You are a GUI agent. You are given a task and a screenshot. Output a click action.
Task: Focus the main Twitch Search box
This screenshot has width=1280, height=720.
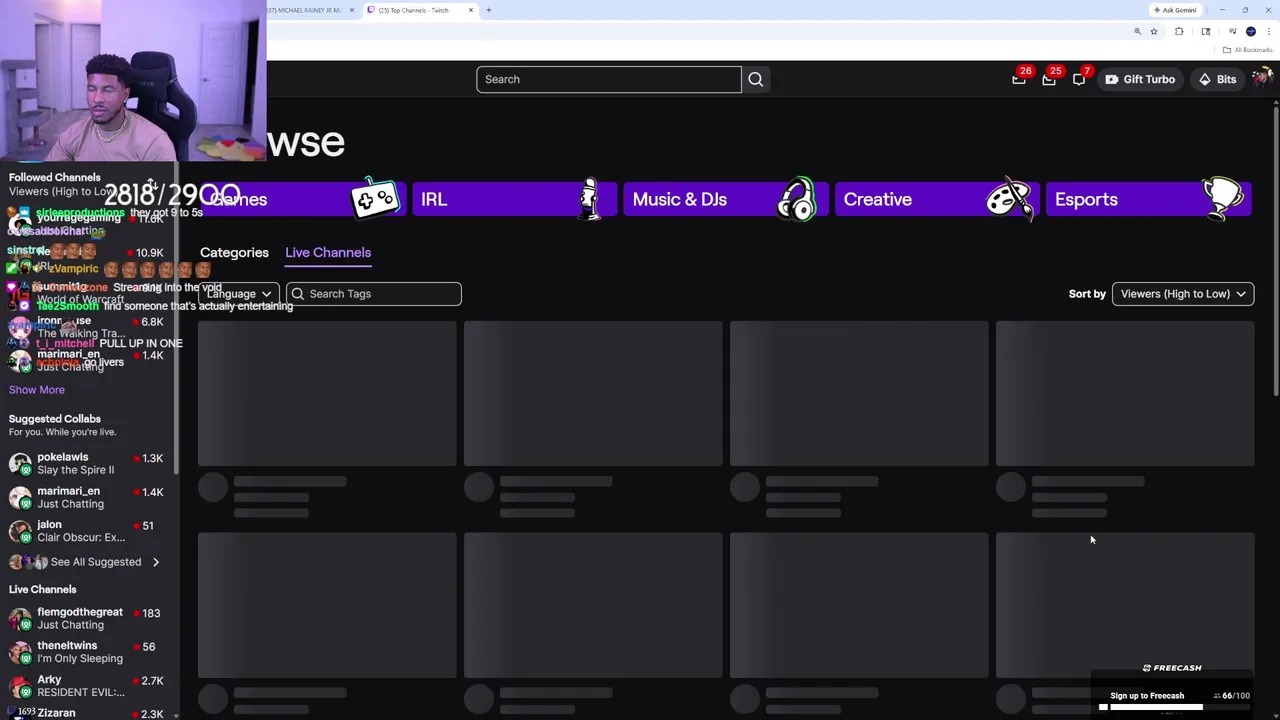608,79
